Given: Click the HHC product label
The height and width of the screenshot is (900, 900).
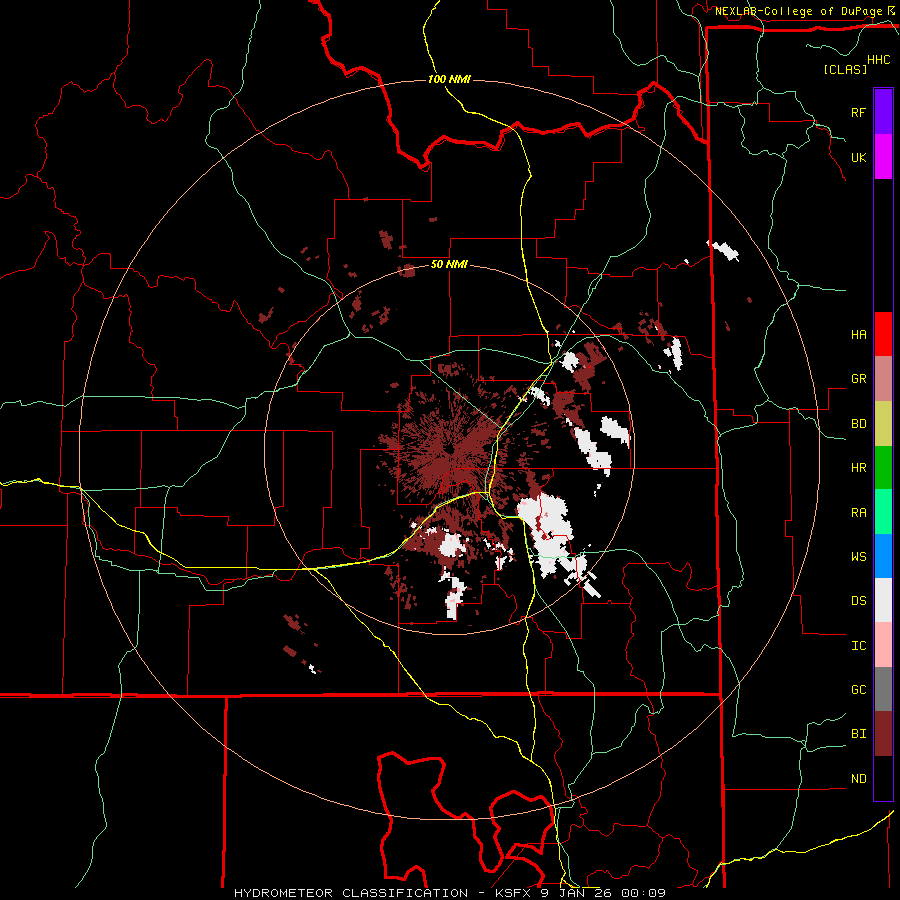Looking at the screenshot, I should click(879, 60).
